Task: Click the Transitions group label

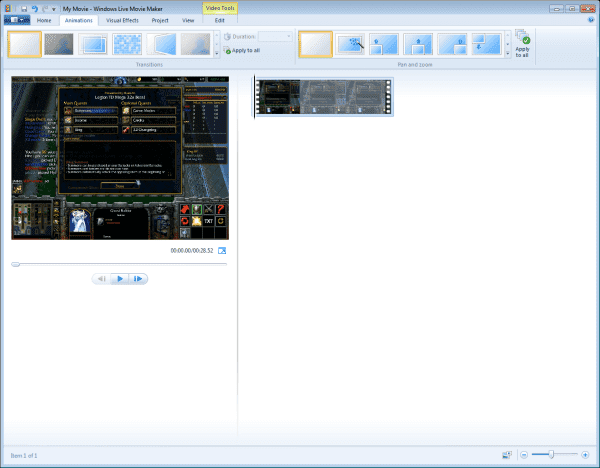Action: pyautogui.click(x=149, y=65)
